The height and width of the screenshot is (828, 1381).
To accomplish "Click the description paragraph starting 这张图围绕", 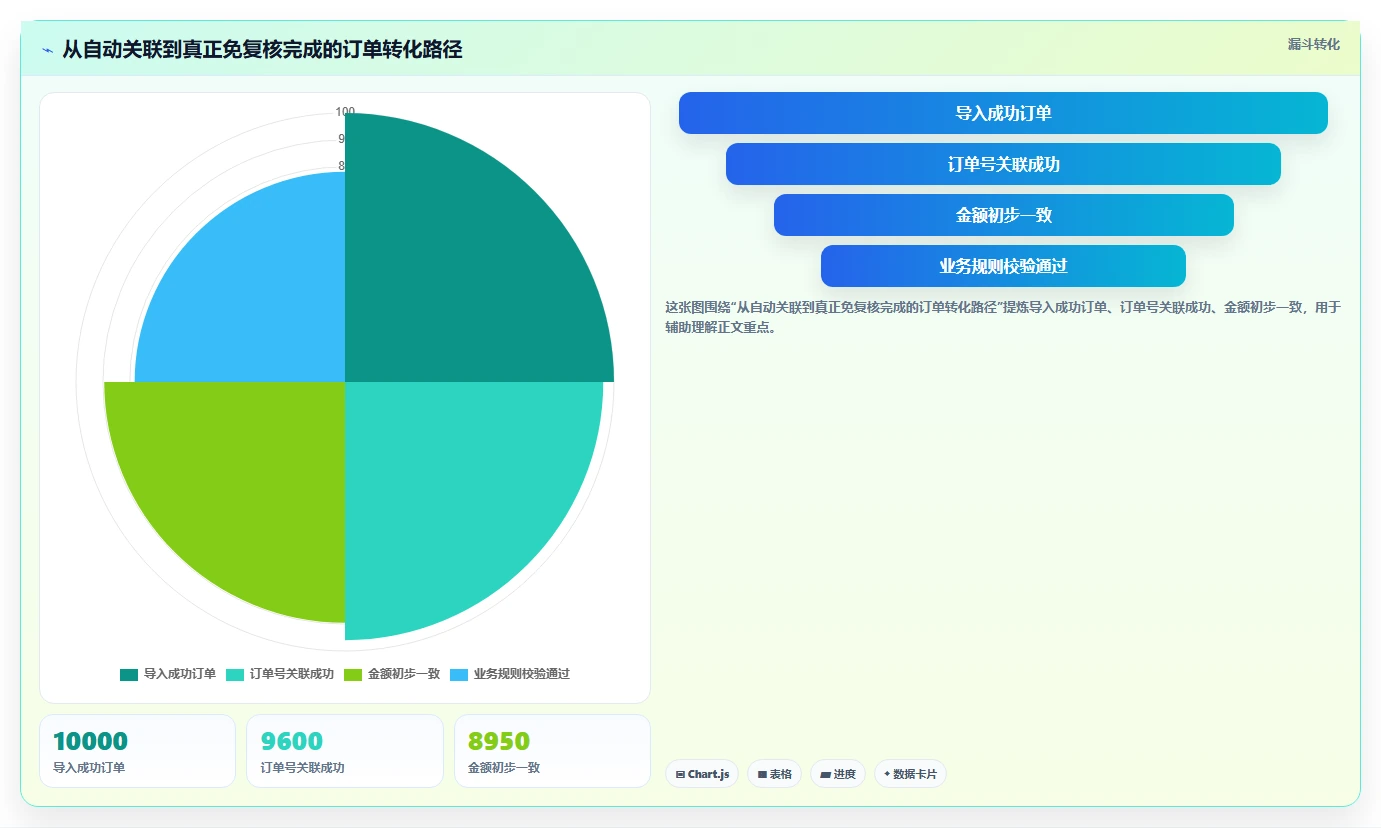I will tap(1003, 317).
